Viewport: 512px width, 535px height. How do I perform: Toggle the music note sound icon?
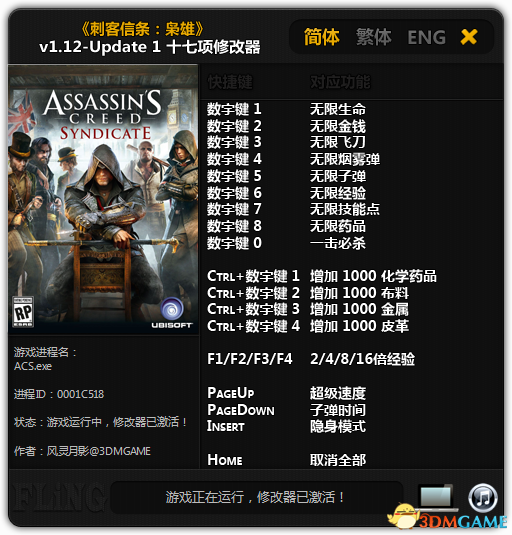coord(483,498)
